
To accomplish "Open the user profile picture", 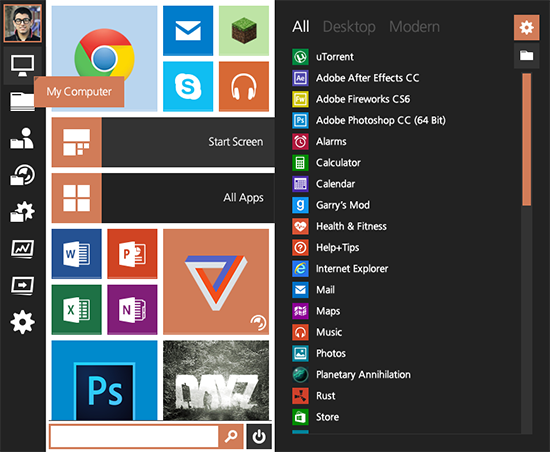I will [22, 23].
